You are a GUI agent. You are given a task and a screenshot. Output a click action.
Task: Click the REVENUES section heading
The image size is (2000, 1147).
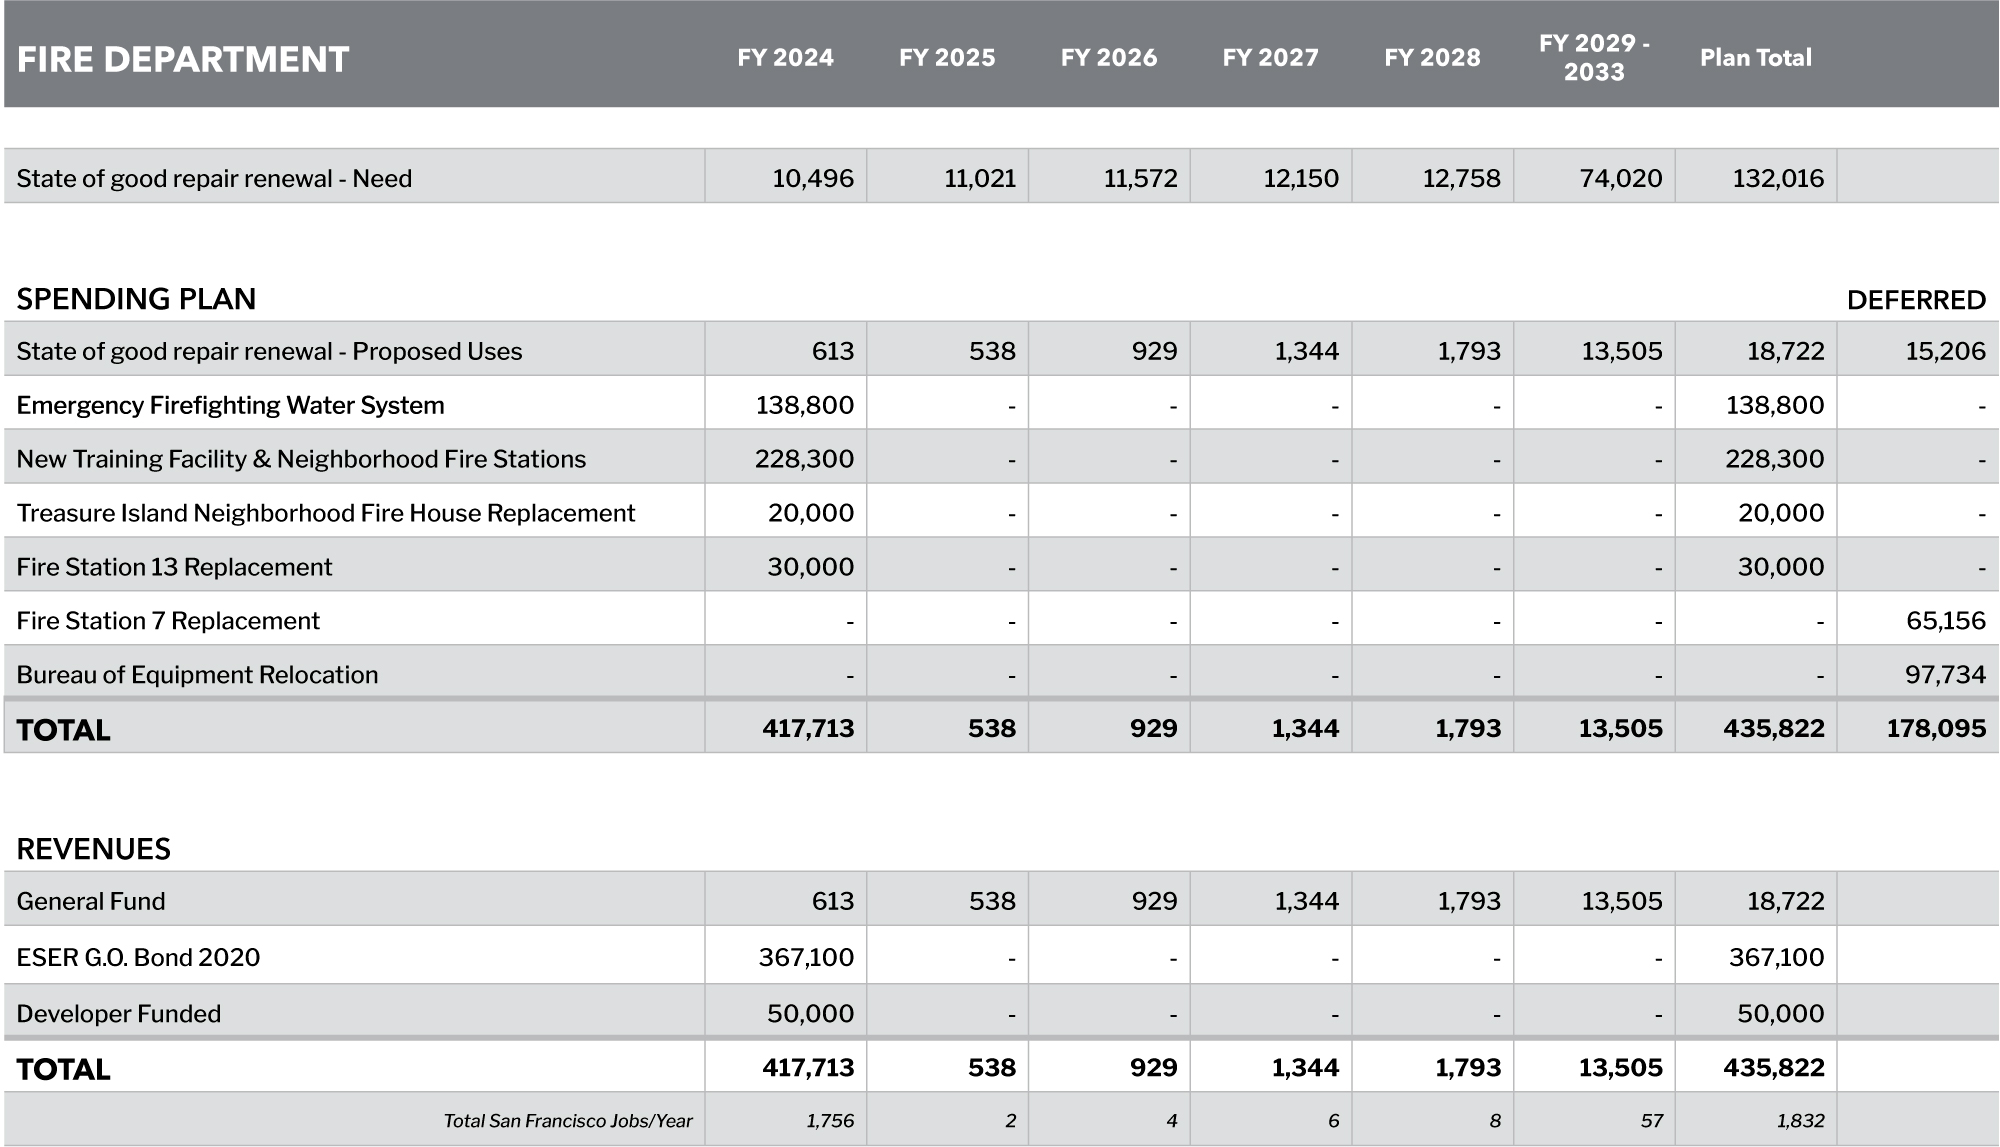(94, 849)
